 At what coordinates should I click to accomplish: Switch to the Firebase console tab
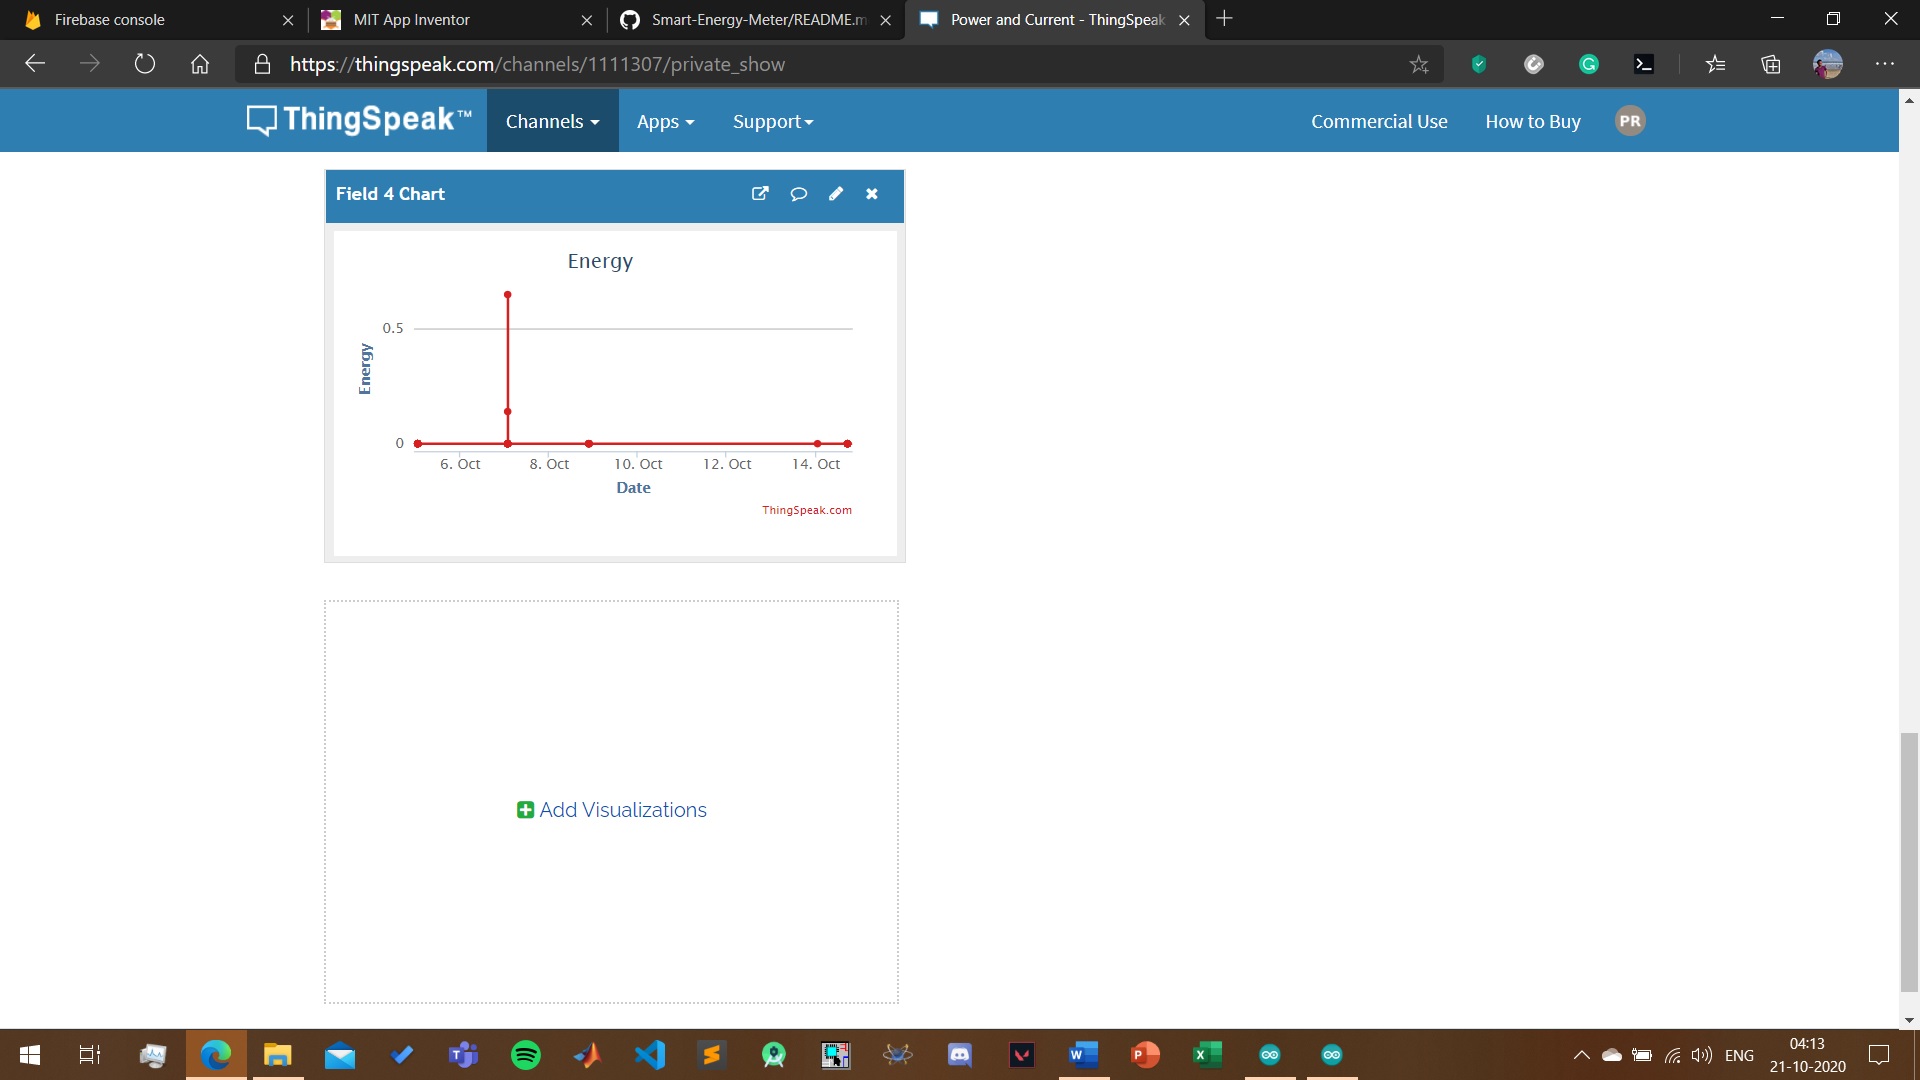coord(110,19)
